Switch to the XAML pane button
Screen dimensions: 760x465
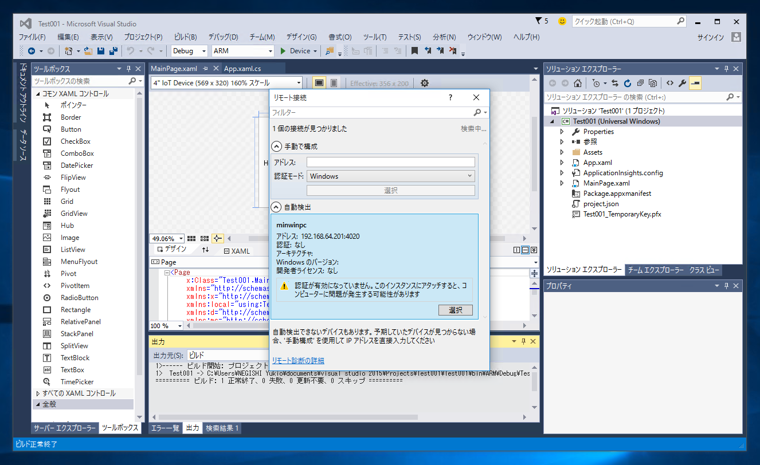237,251
